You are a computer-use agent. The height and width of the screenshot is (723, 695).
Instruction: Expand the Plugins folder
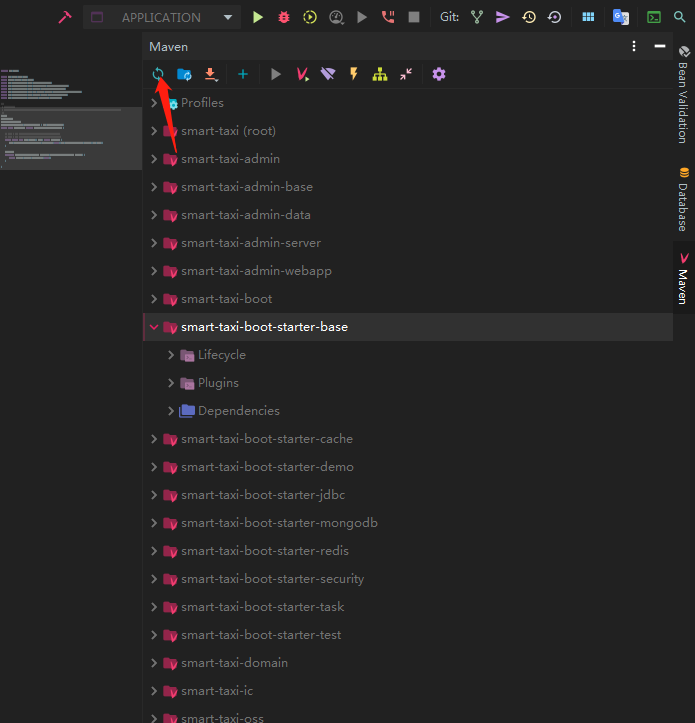click(171, 383)
